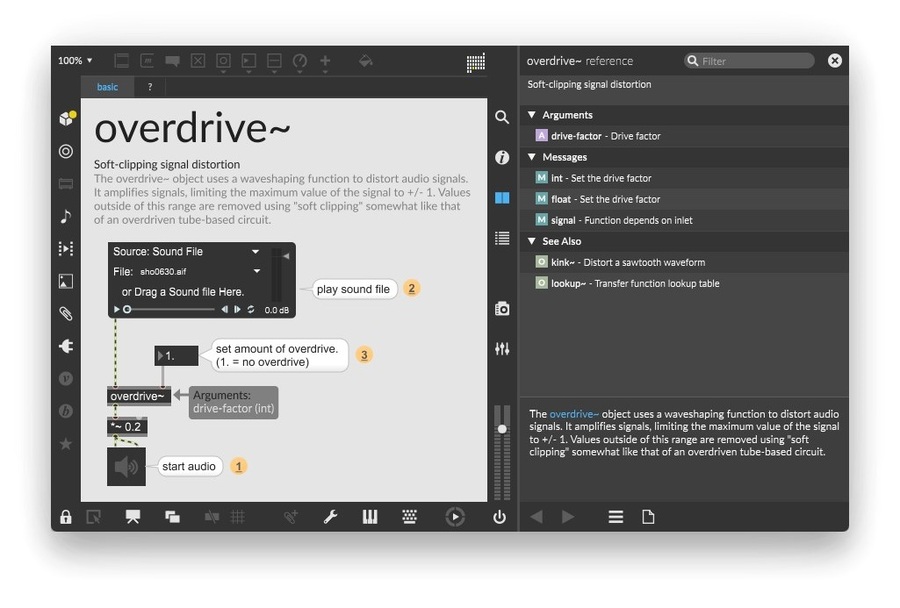Open the wrench debugging tool icon
900x608 pixels.
[330, 517]
